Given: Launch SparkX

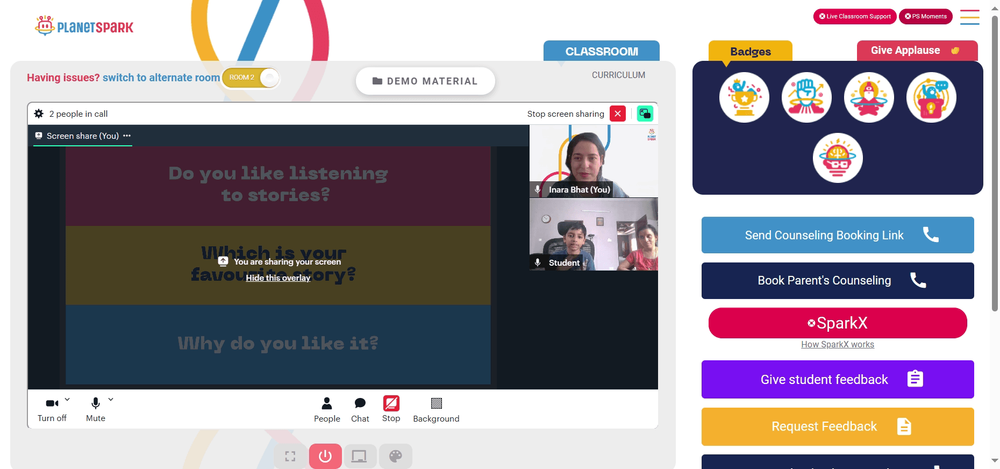Looking at the screenshot, I should coord(837,323).
